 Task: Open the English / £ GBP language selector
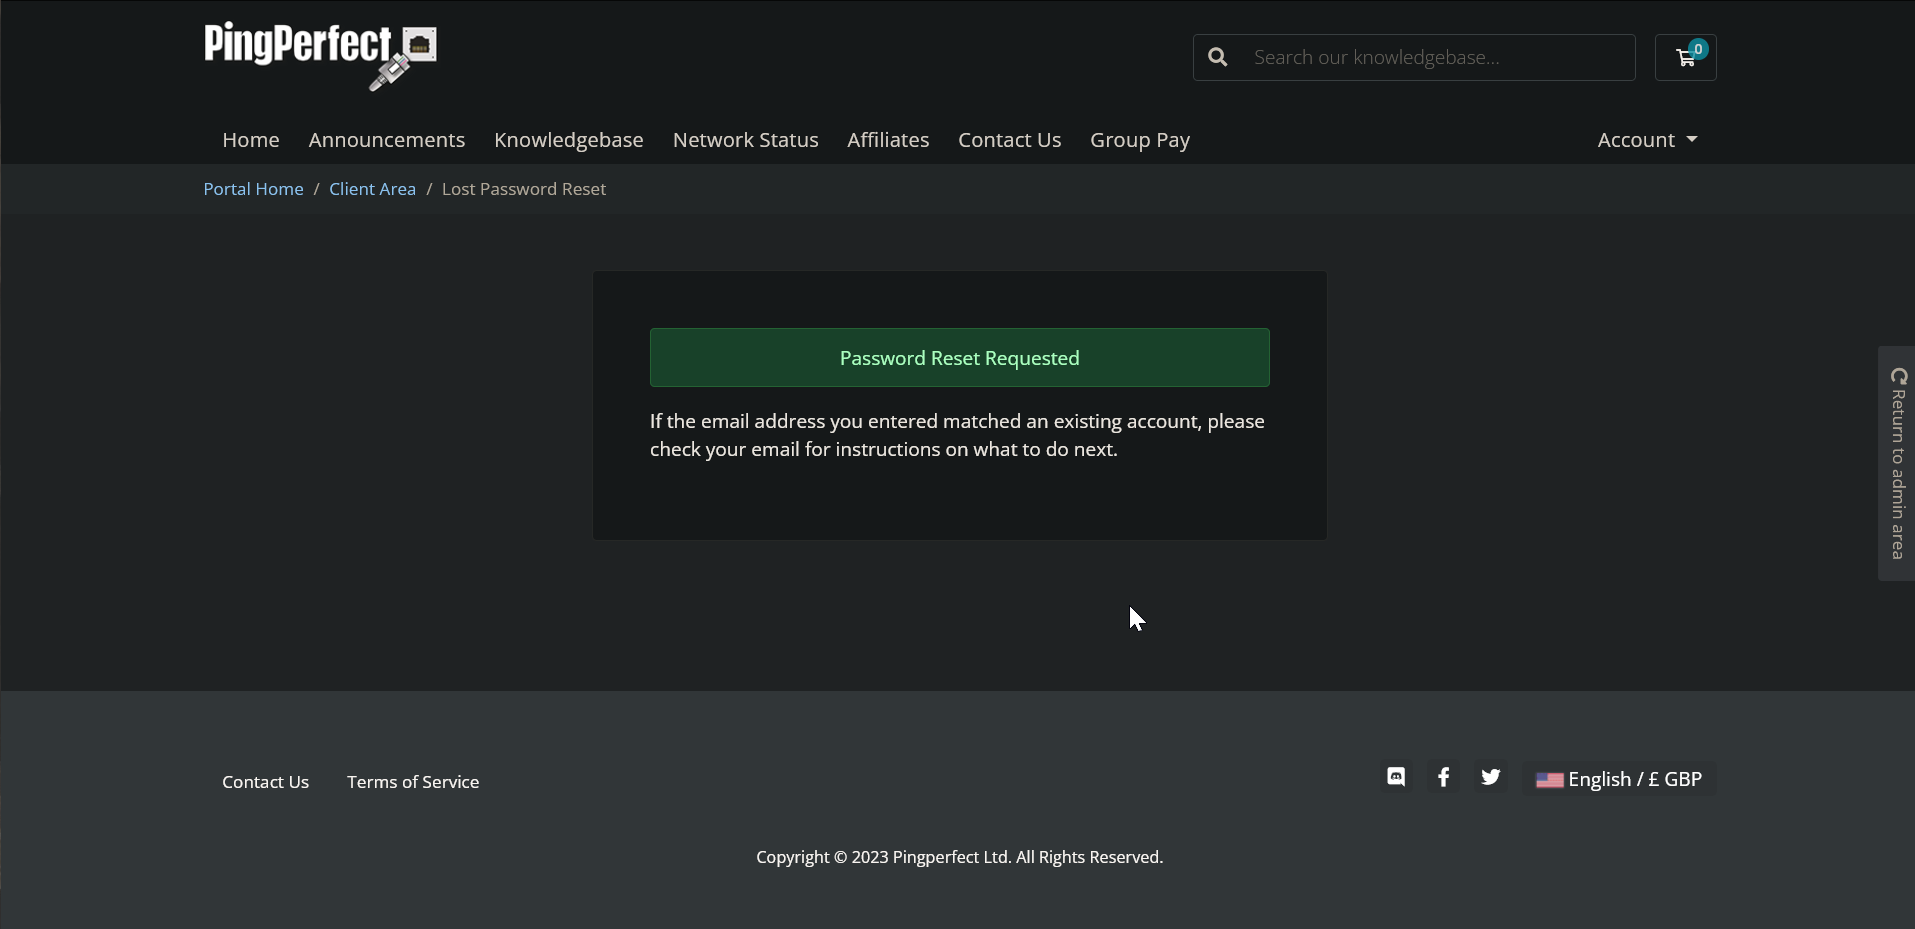(x=1618, y=779)
